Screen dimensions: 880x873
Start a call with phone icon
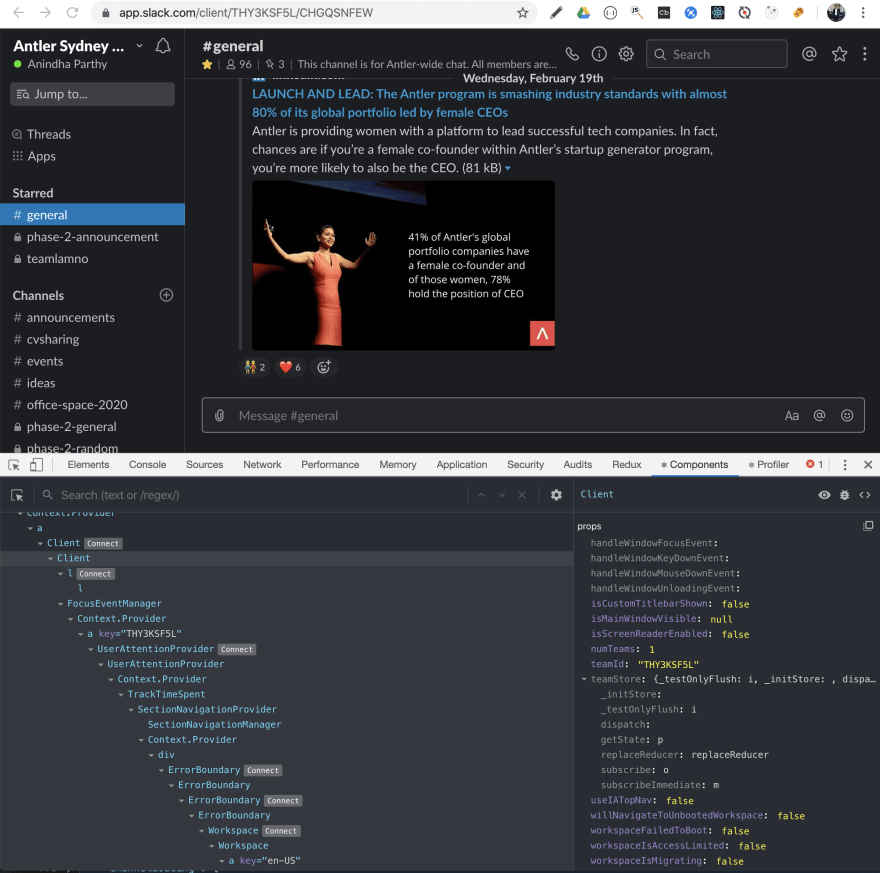click(572, 54)
